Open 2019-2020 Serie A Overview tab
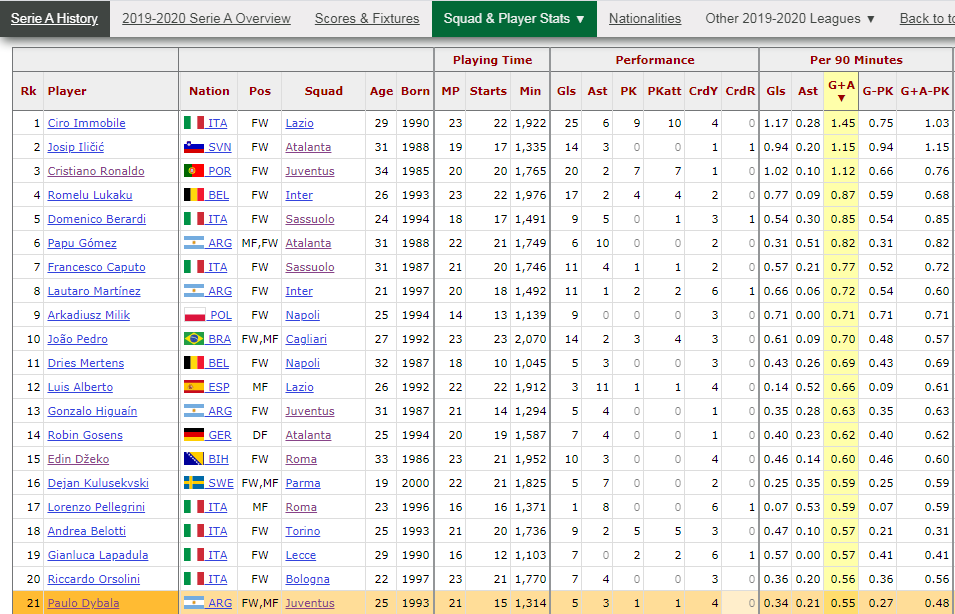The width and height of the screenshot is (955, 614). pyautogui.click(x=206, y=18)
